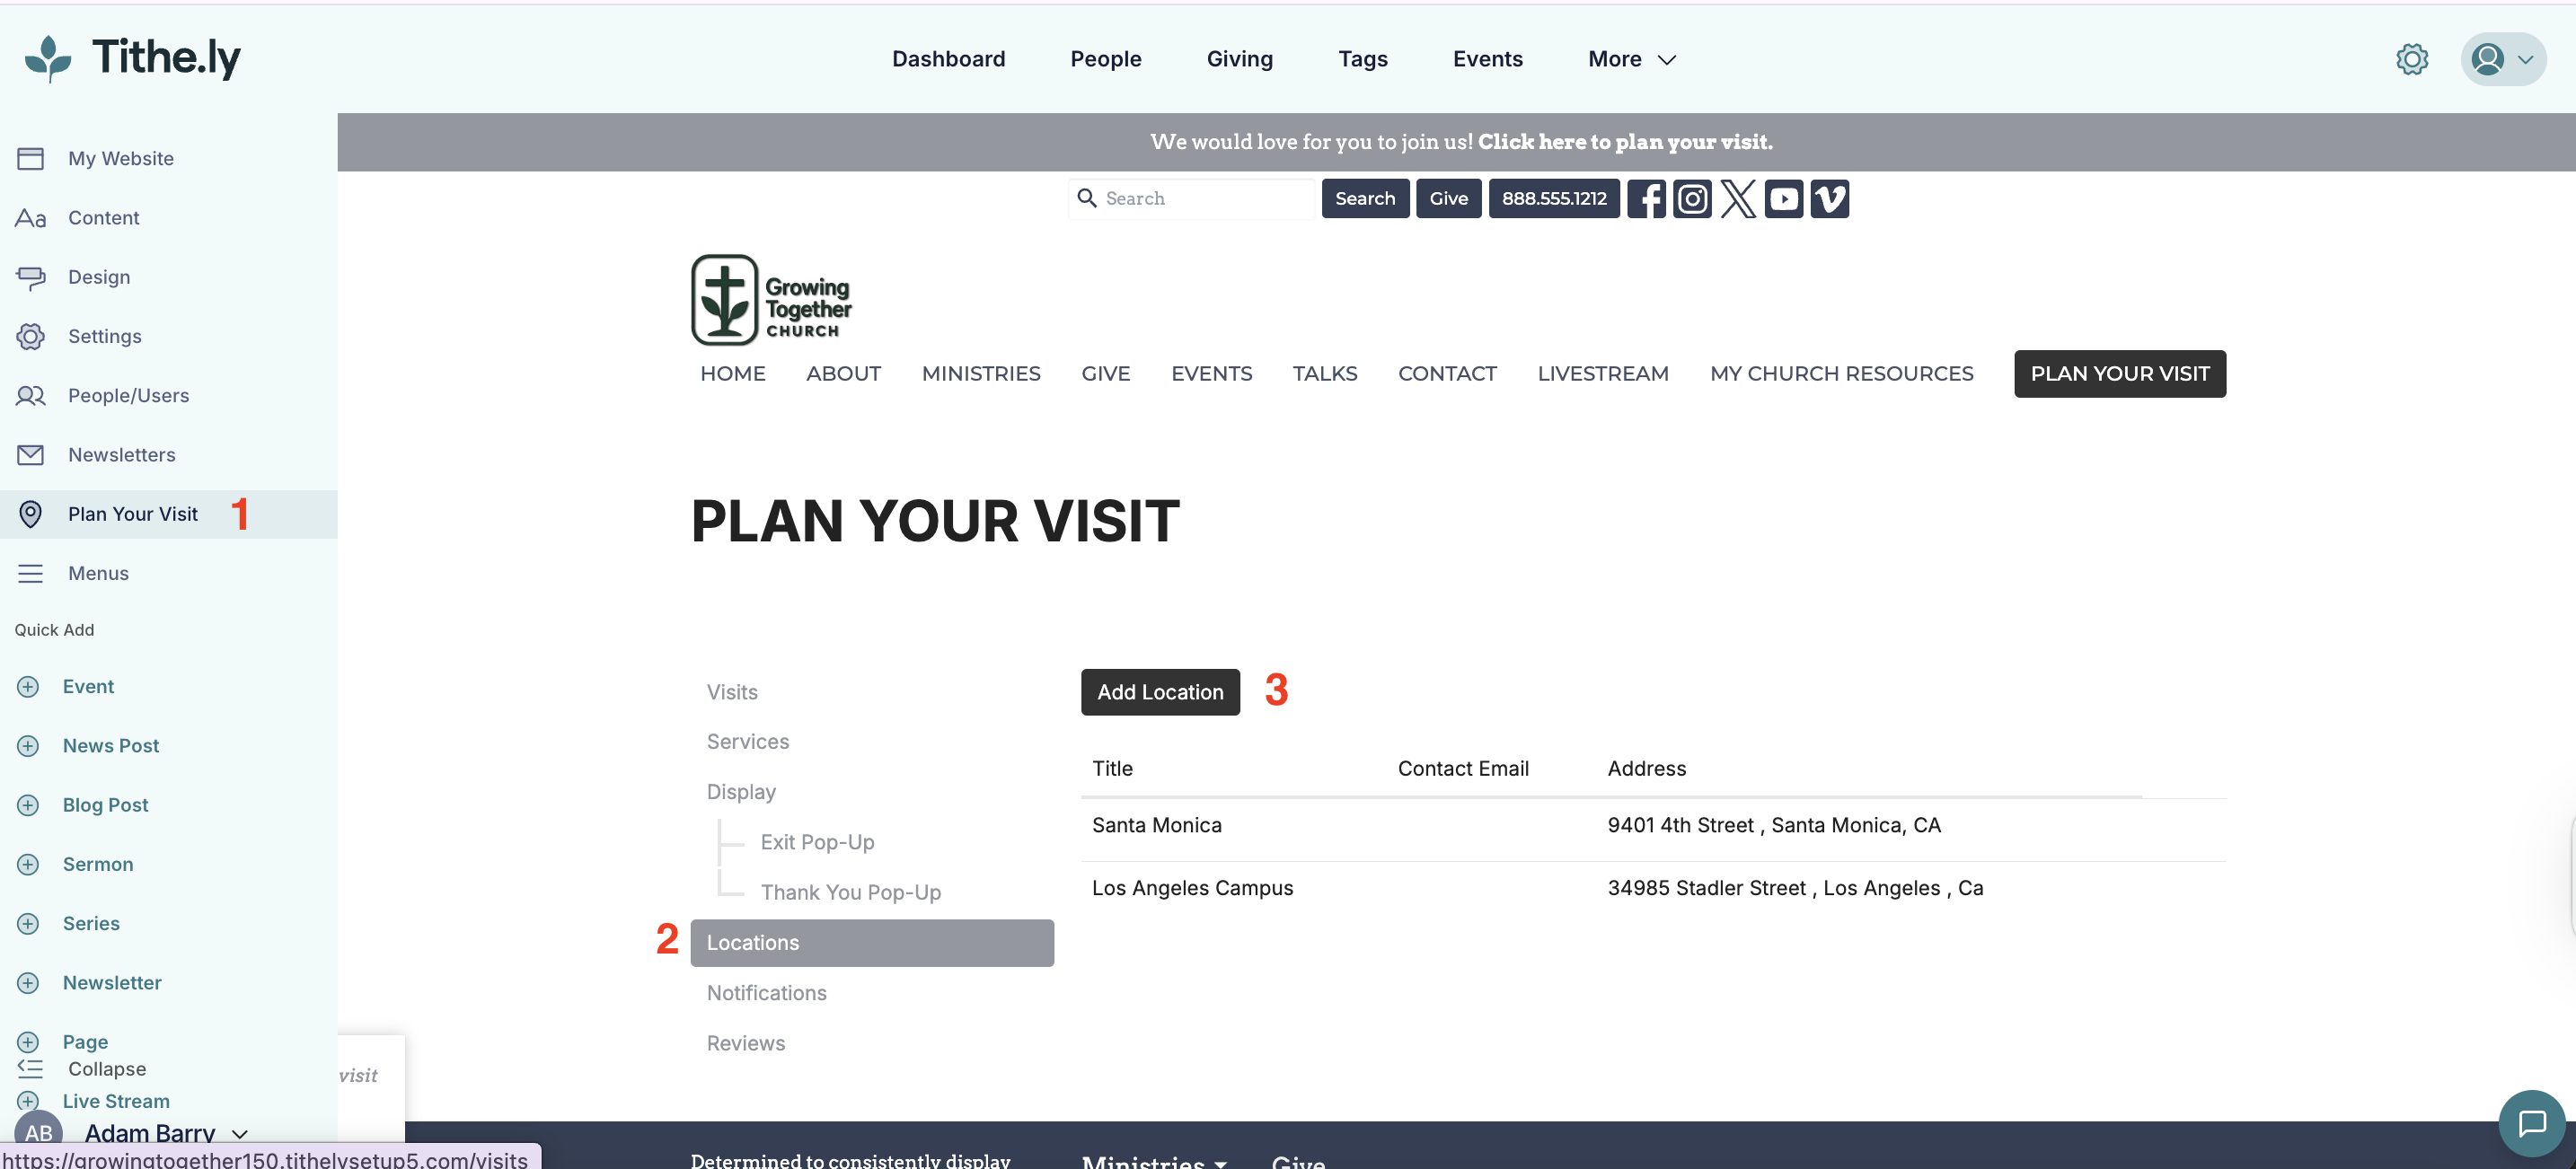The width and height of the screenshot is (2576, 1169).
Task: Click plus icon next to Blog Post
Action: pos(28,805)
